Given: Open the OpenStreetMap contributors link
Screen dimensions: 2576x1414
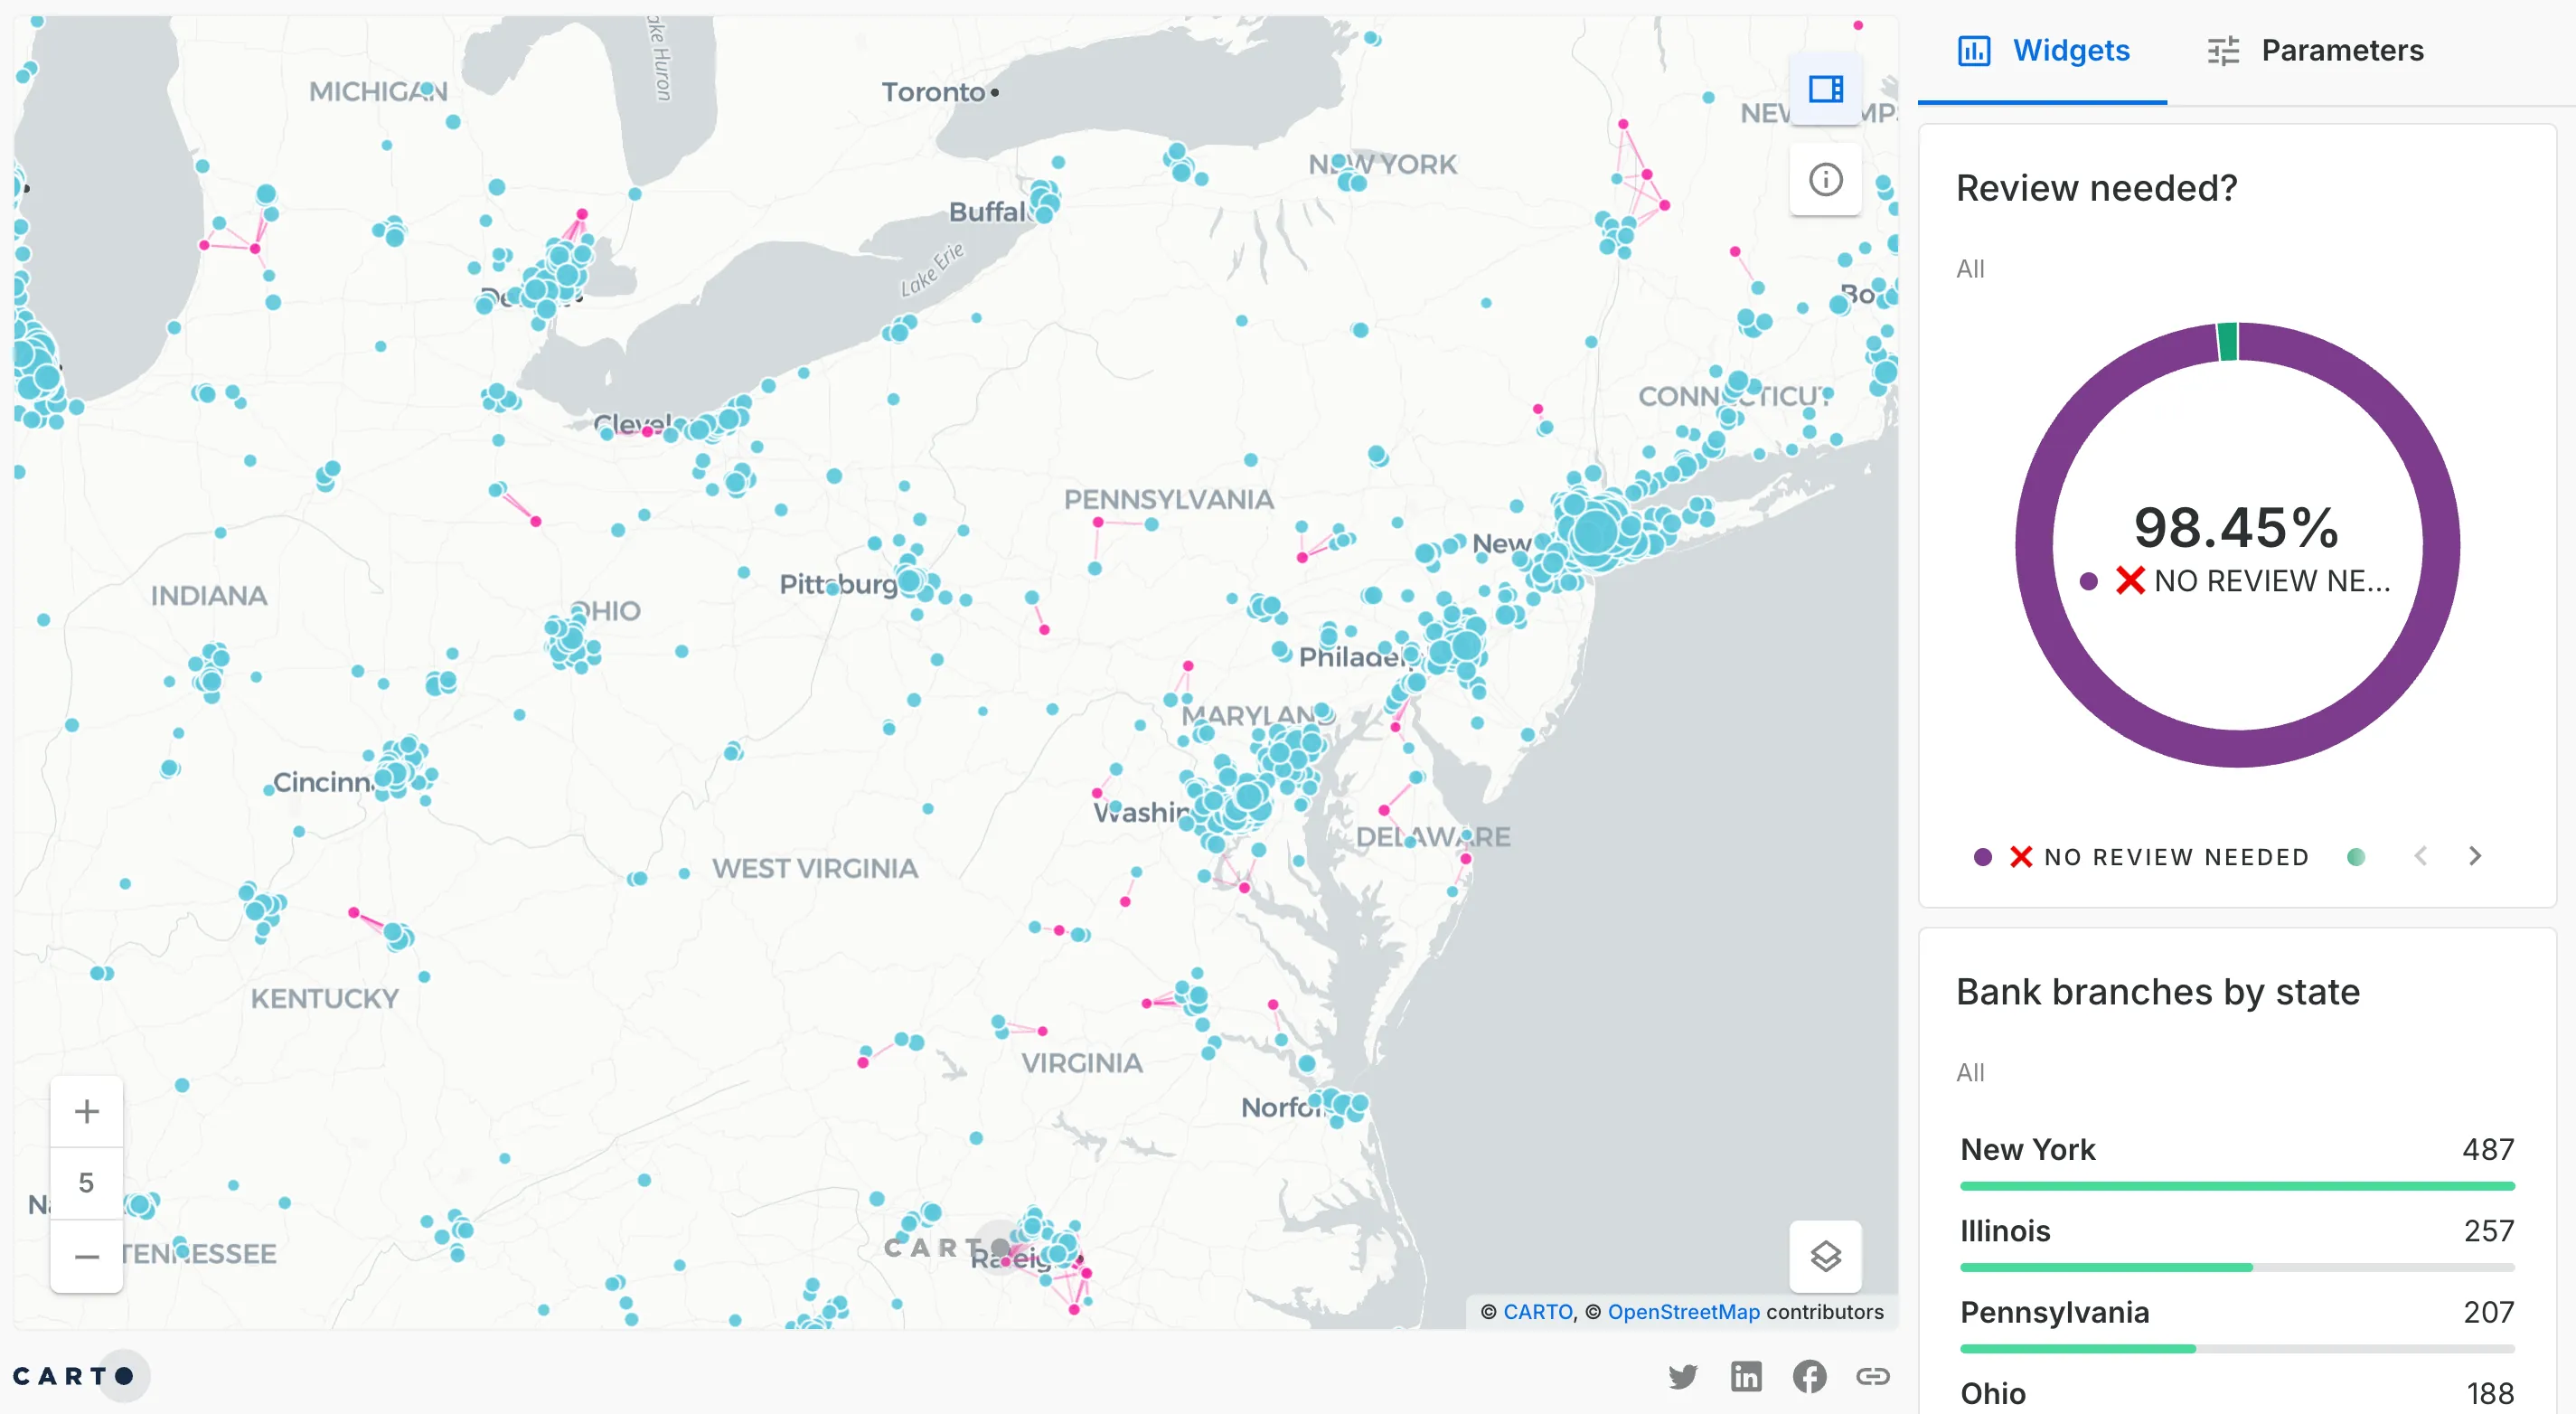Looking at the screenshot, I should [x=1683, y=1312].
